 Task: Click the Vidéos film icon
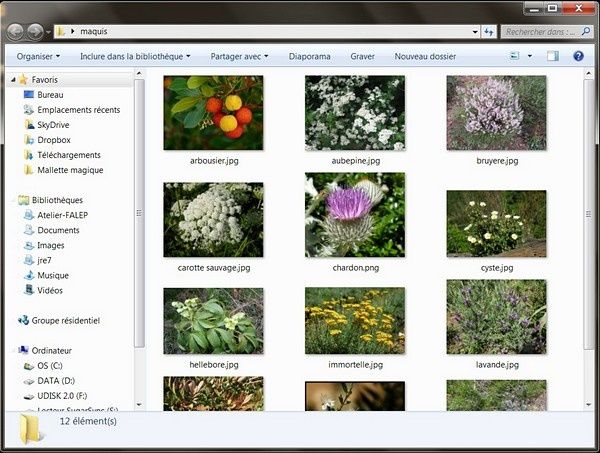pos(29,290)
